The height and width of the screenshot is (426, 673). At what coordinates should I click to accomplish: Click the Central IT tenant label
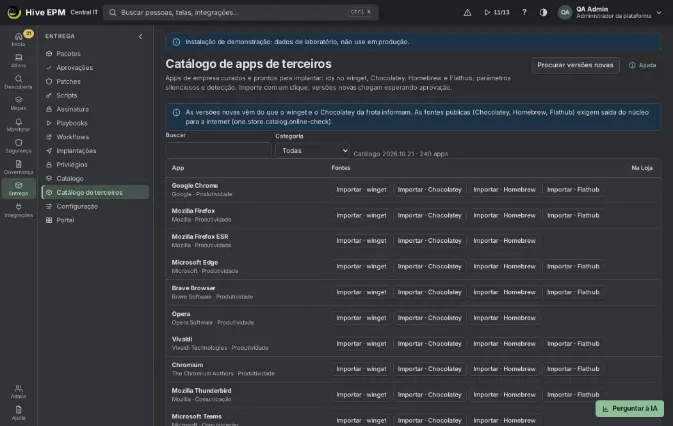click(84, 12)
